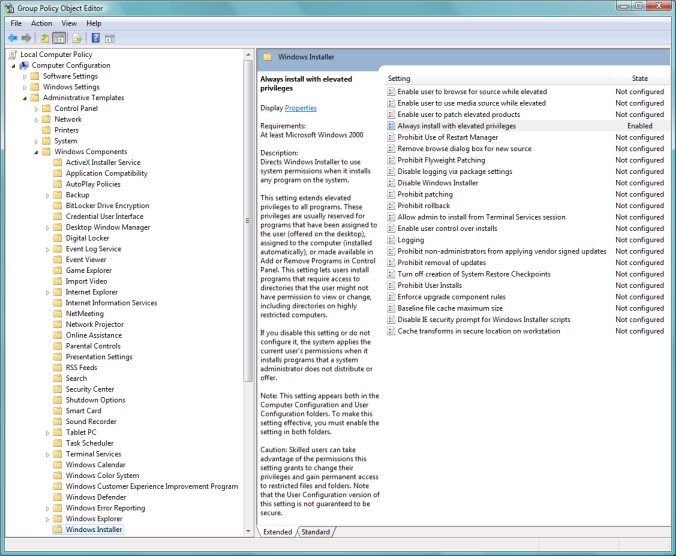This screenshot has height=556, width=676.
Task: Select ActiveX Installer Service in the tree
Action: pos(103,162)
